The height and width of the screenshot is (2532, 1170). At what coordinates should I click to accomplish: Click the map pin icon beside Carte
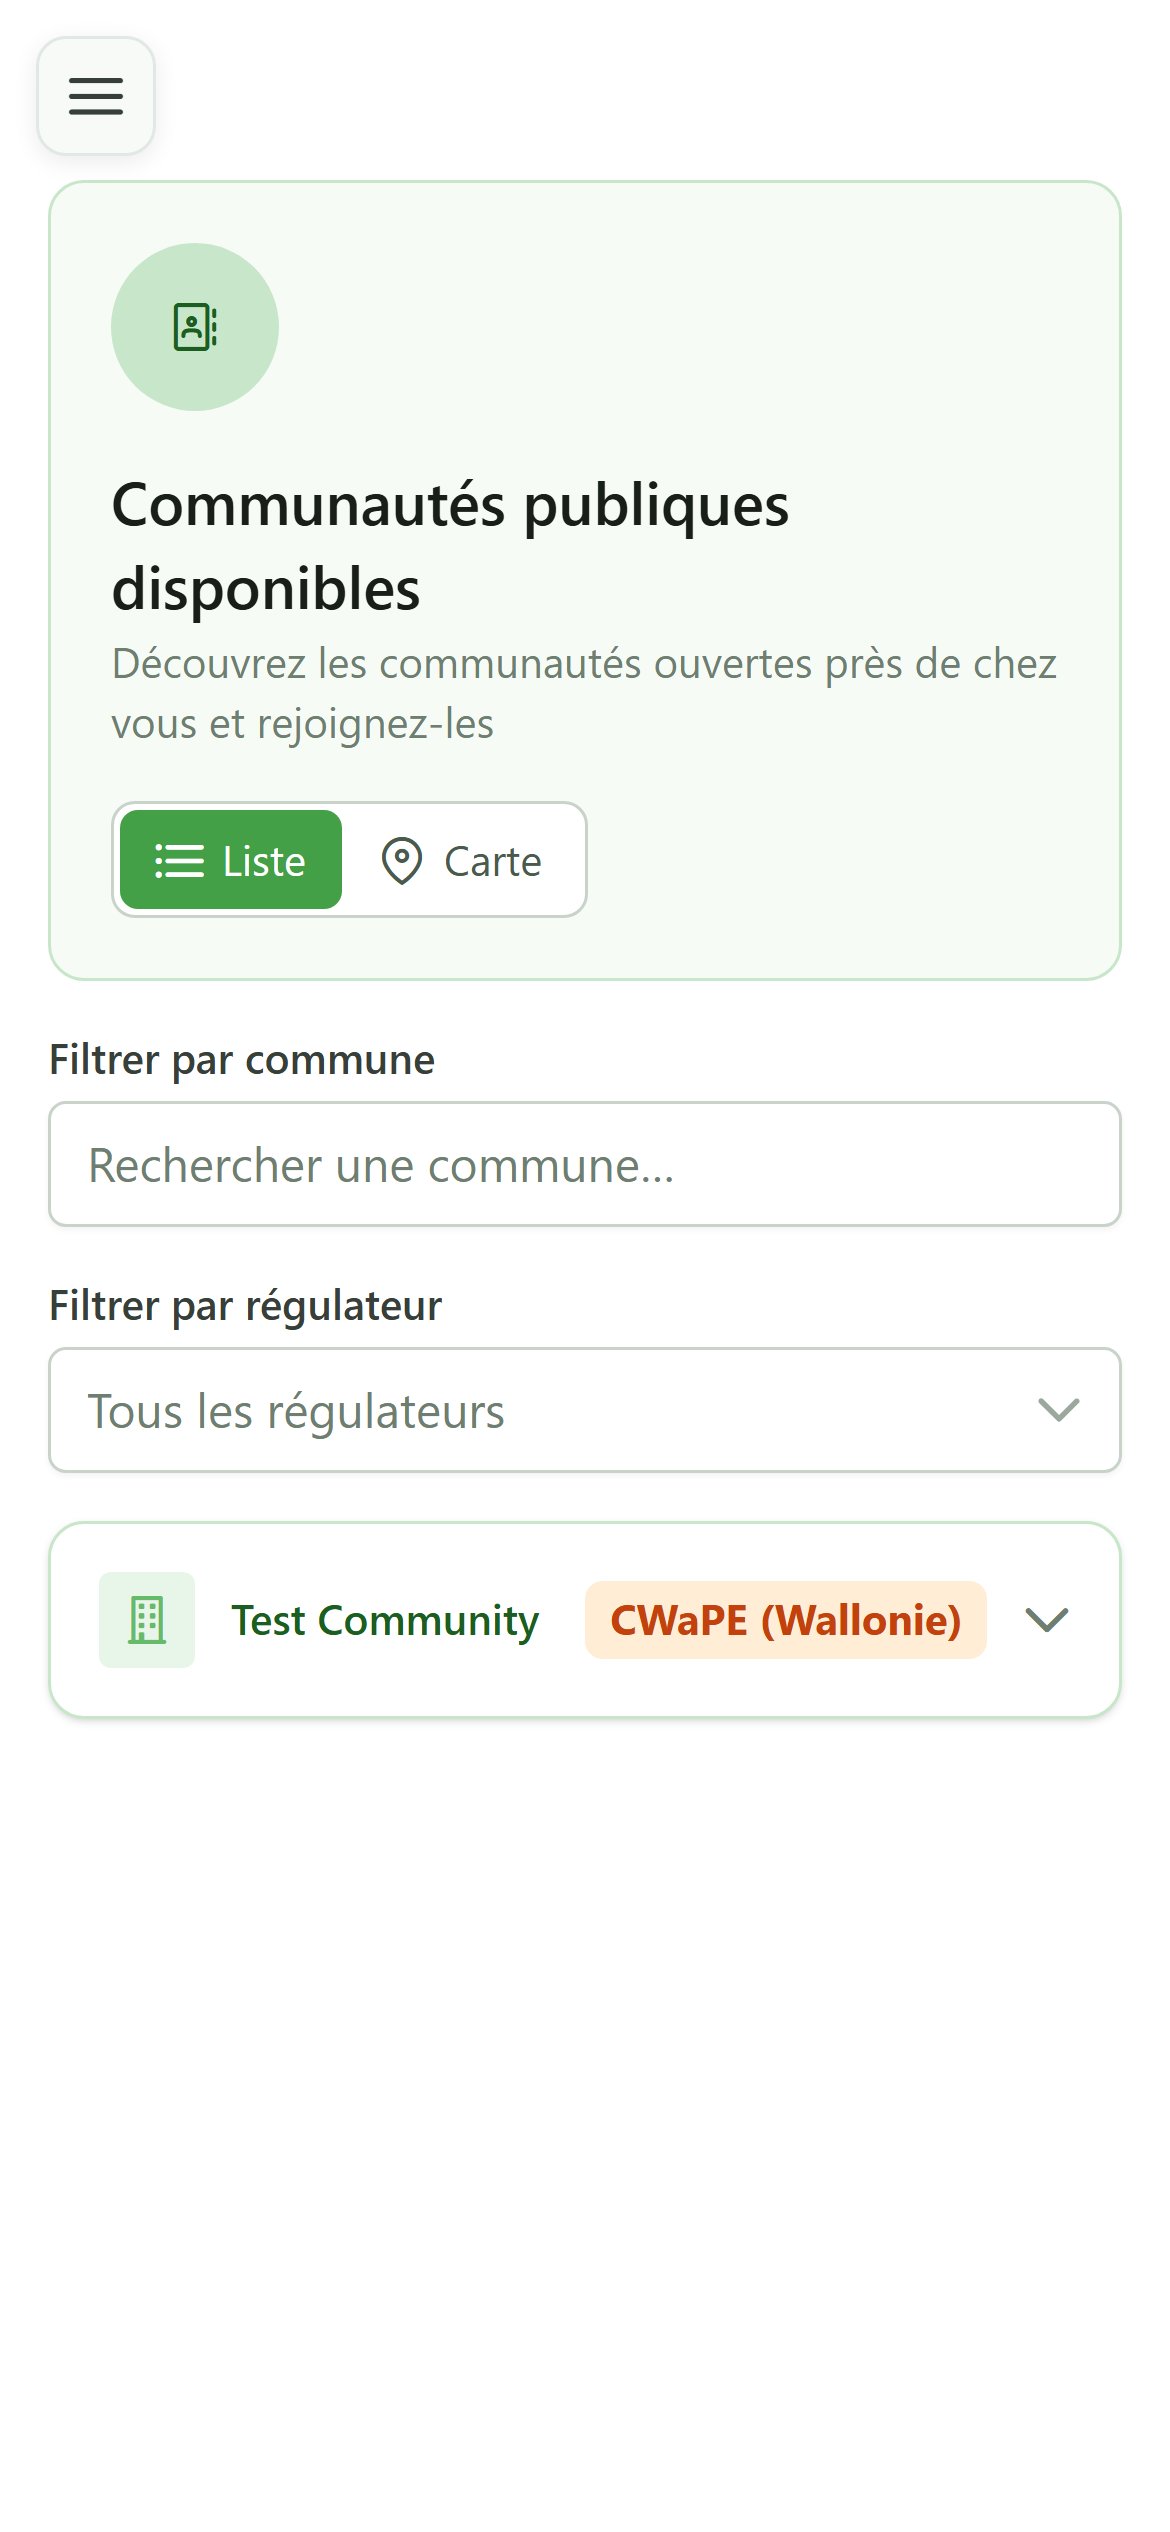click(402, 861)
